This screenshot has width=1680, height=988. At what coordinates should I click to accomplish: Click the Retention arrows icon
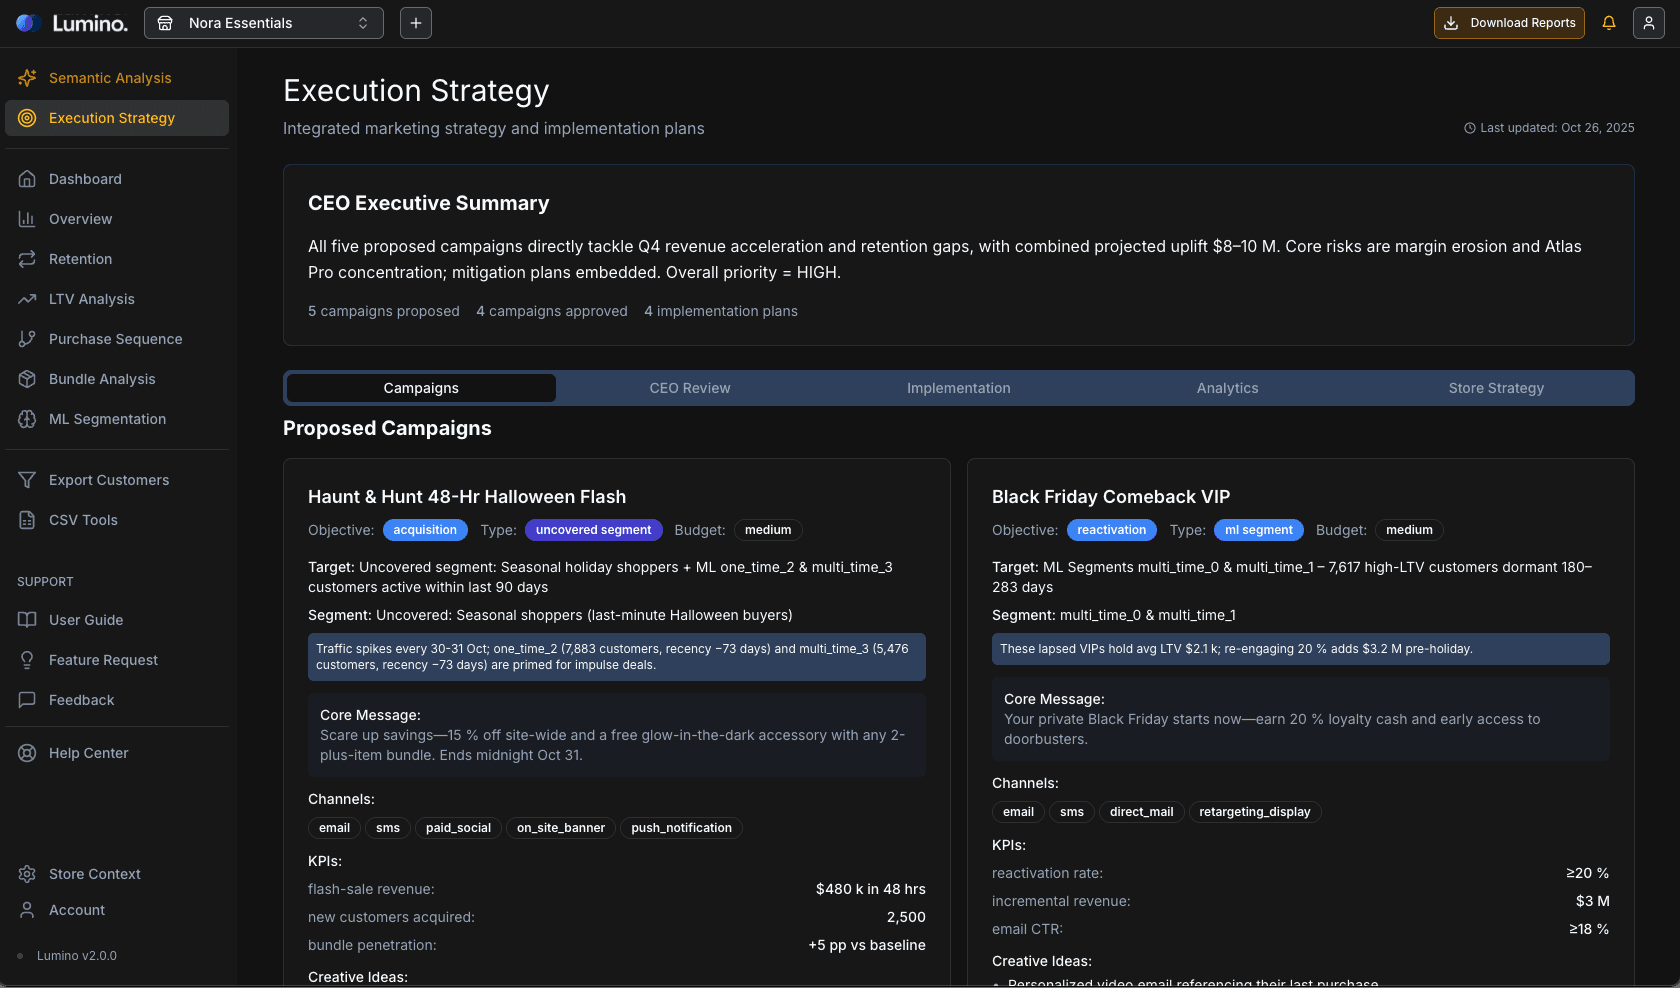pos(27,259)
